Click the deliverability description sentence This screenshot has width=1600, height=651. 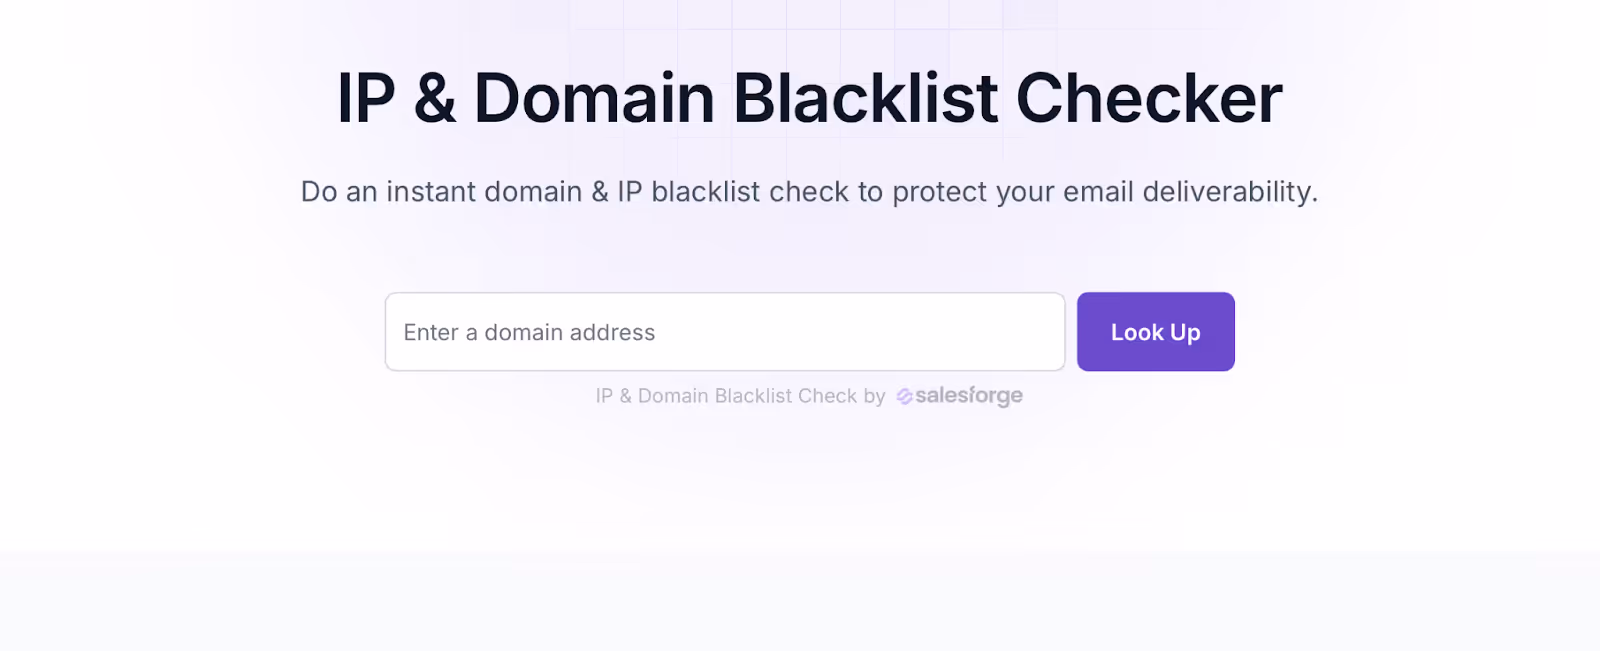(x=808, y=191)
